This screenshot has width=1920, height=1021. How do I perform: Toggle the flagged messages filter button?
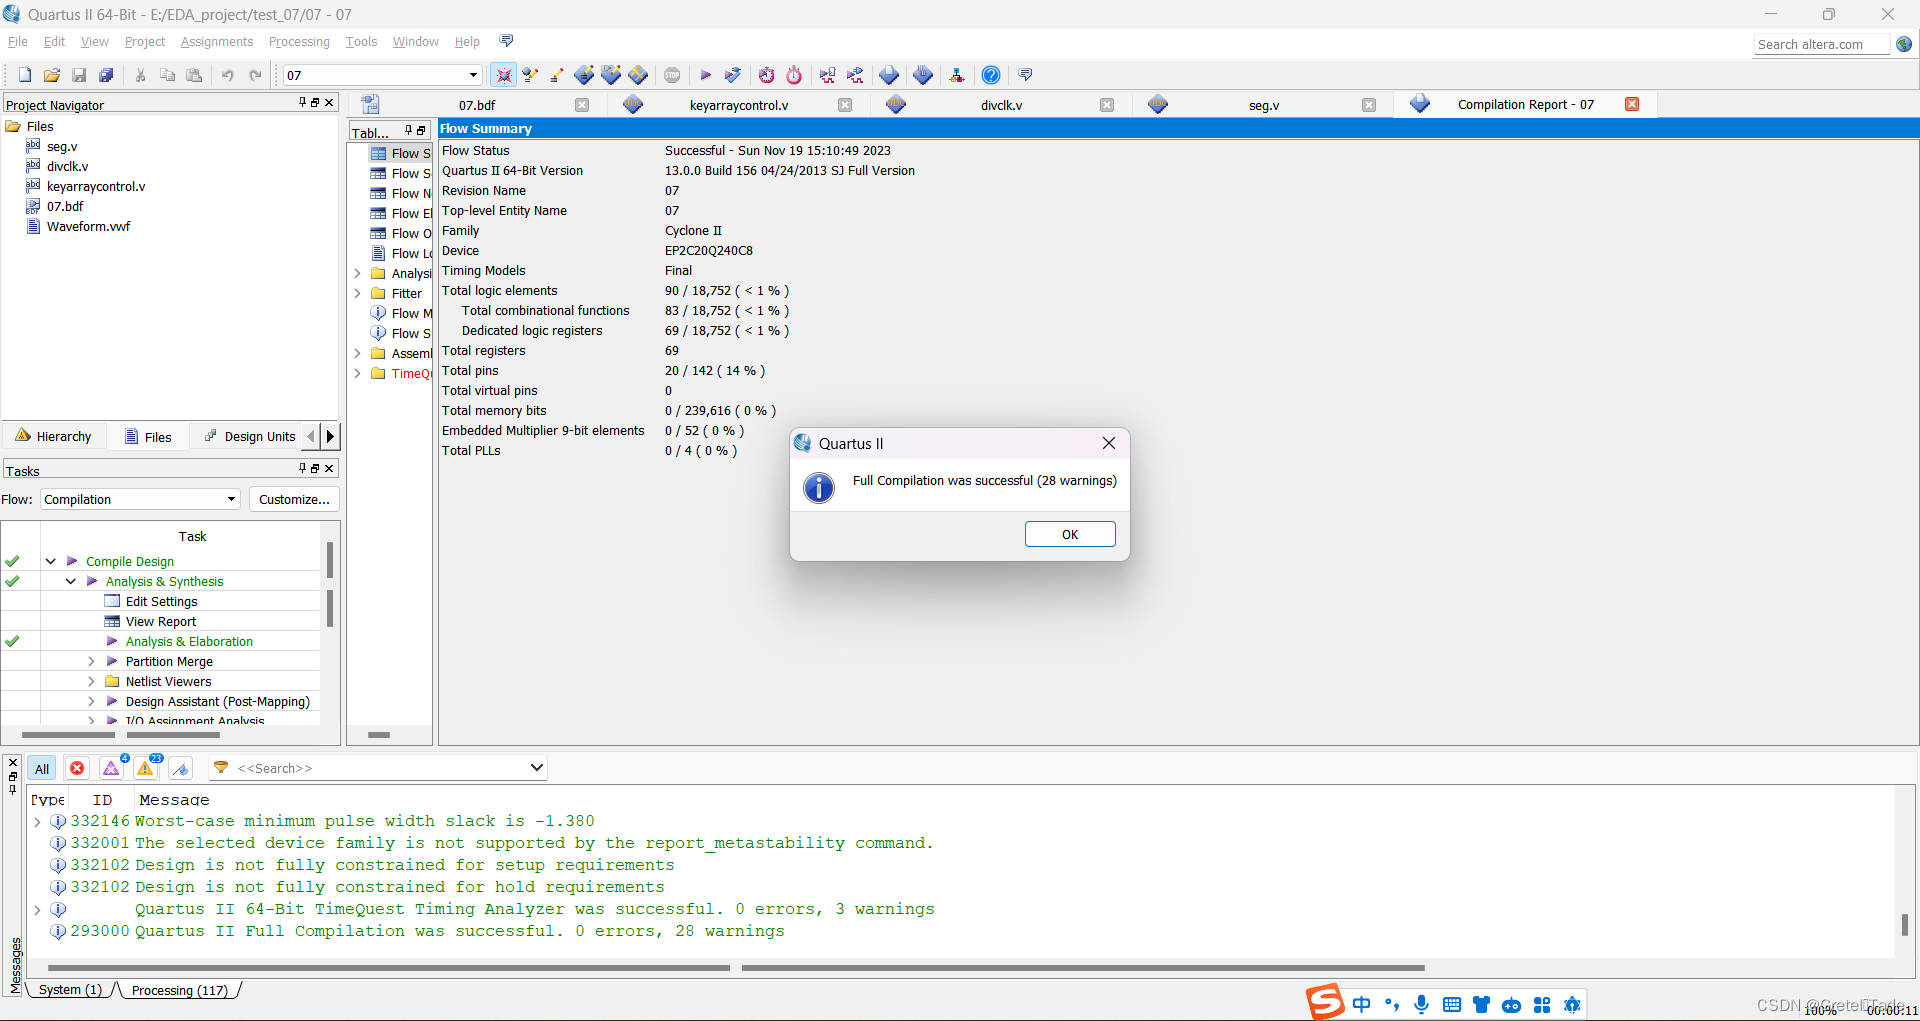click(181, 768)
